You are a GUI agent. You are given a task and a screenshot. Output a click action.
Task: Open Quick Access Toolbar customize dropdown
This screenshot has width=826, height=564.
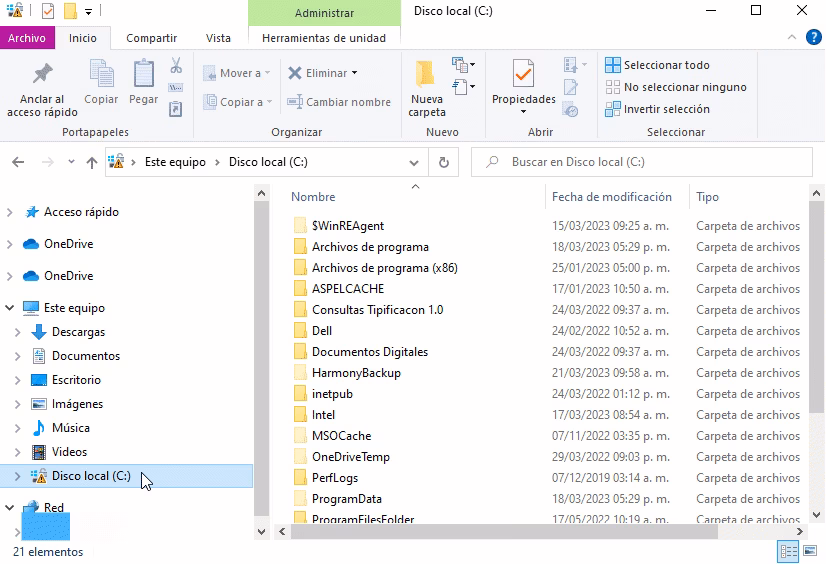pos(88,12)
